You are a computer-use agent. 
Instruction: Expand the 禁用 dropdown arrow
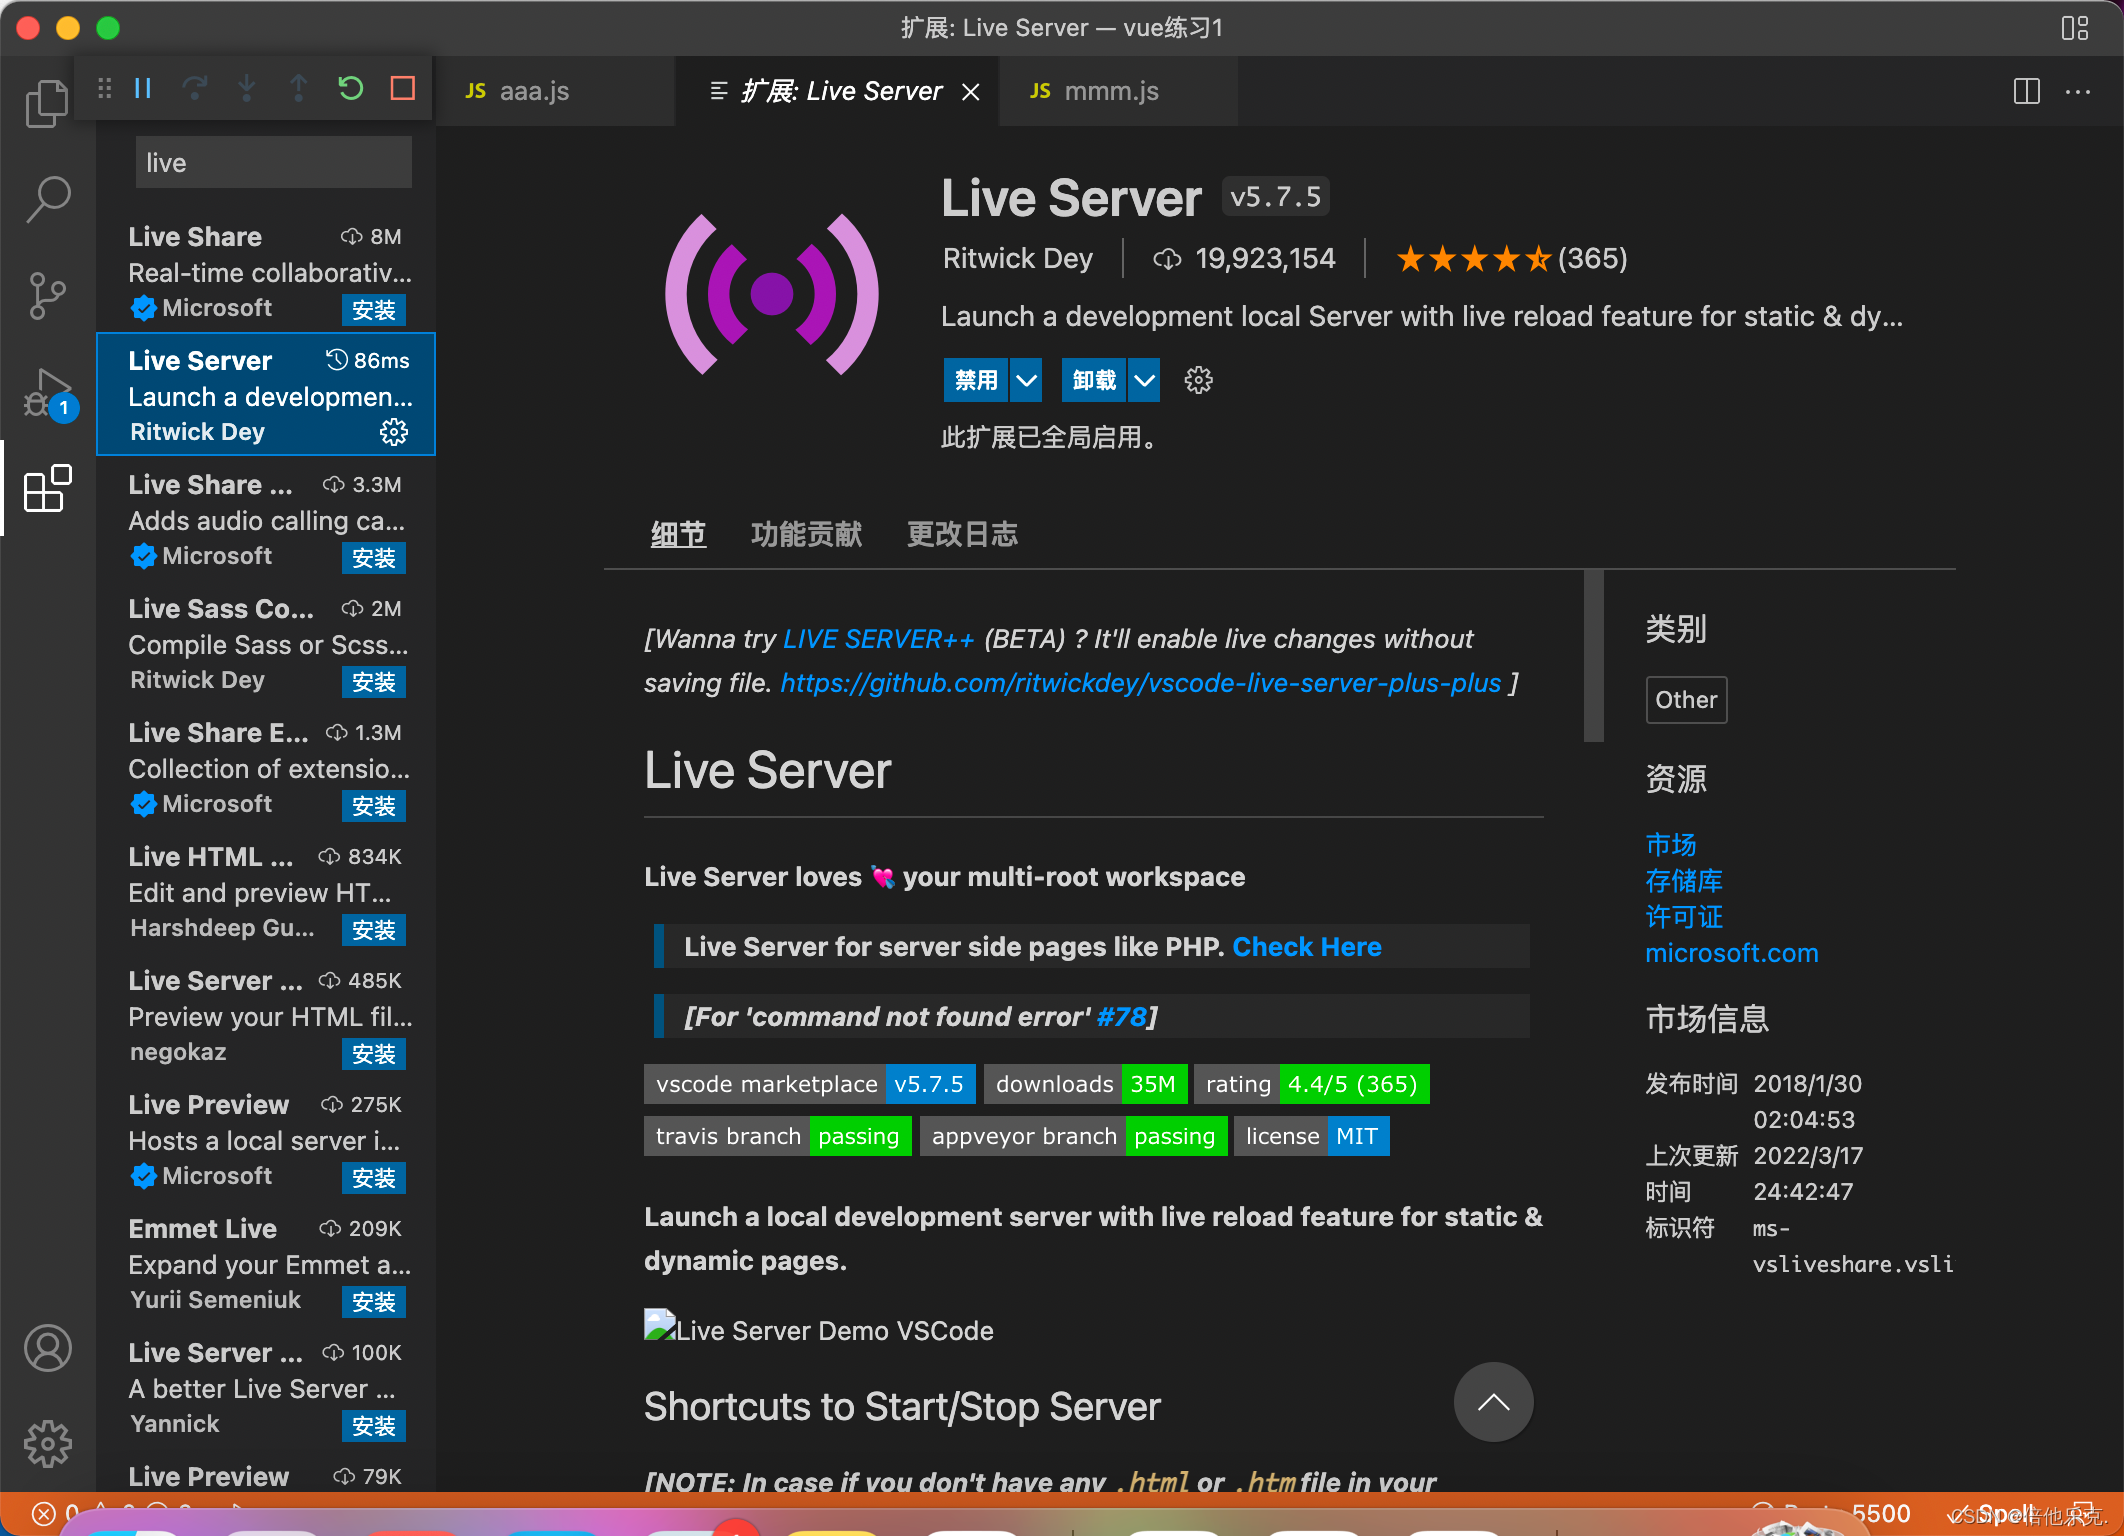point(1026,380)
